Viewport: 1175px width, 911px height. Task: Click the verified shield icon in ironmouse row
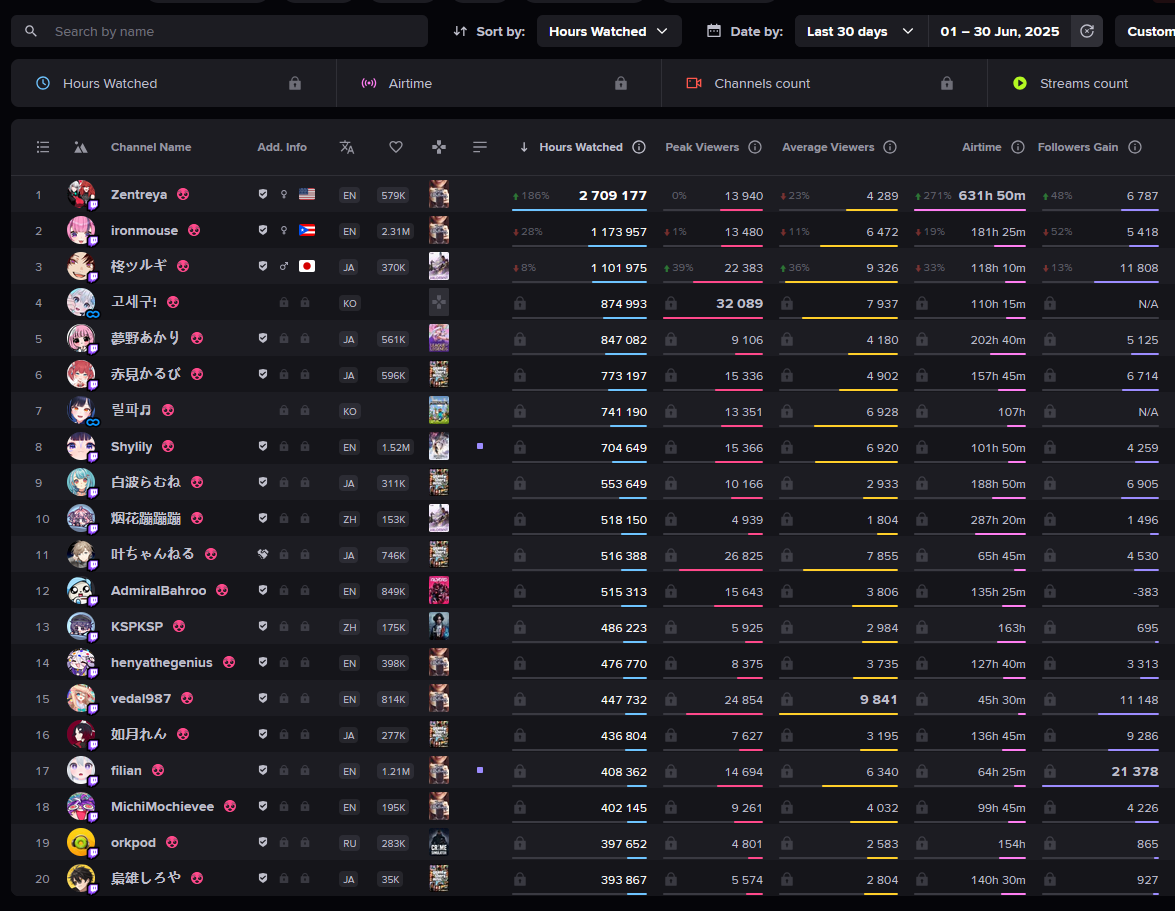pos(263,231)
